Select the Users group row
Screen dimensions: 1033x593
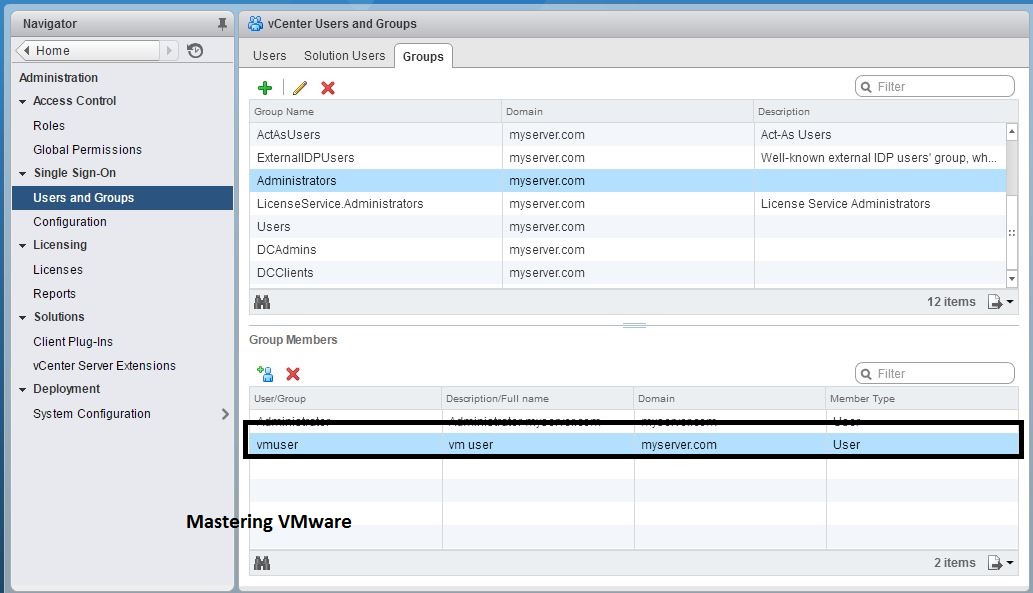click(x=628, y=227)
